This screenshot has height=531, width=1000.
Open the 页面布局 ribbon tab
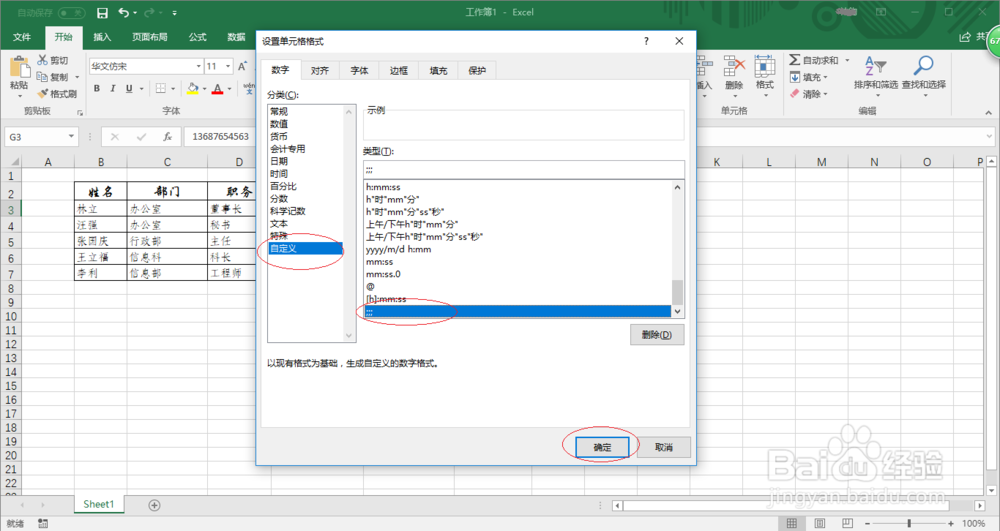150,37
